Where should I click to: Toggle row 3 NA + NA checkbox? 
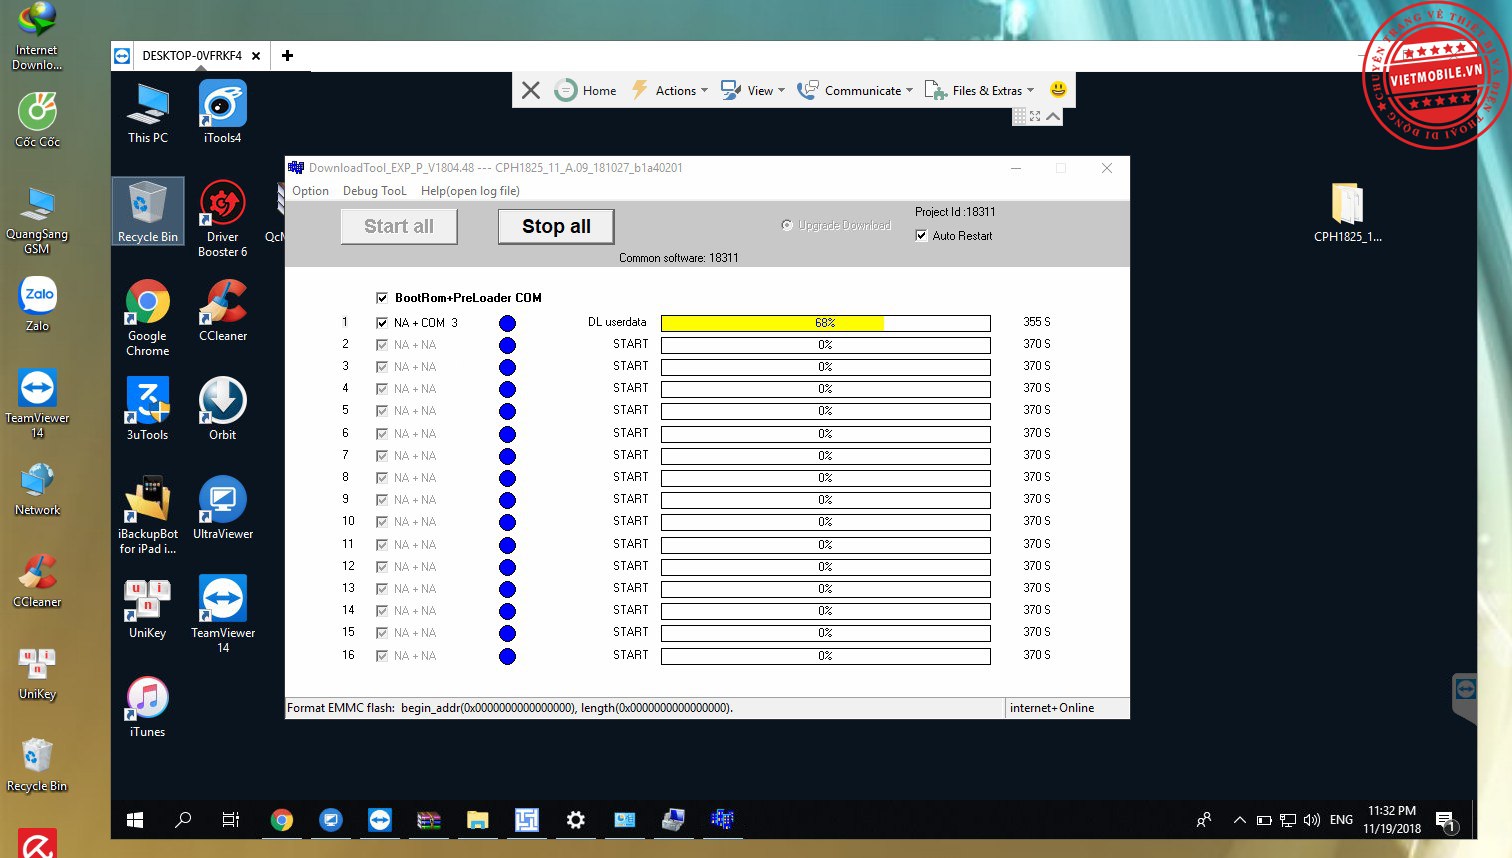tap(382, 367)
